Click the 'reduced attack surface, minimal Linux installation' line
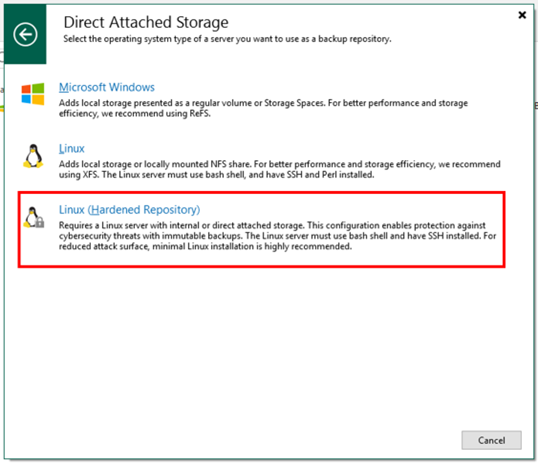 pos(205,246)
